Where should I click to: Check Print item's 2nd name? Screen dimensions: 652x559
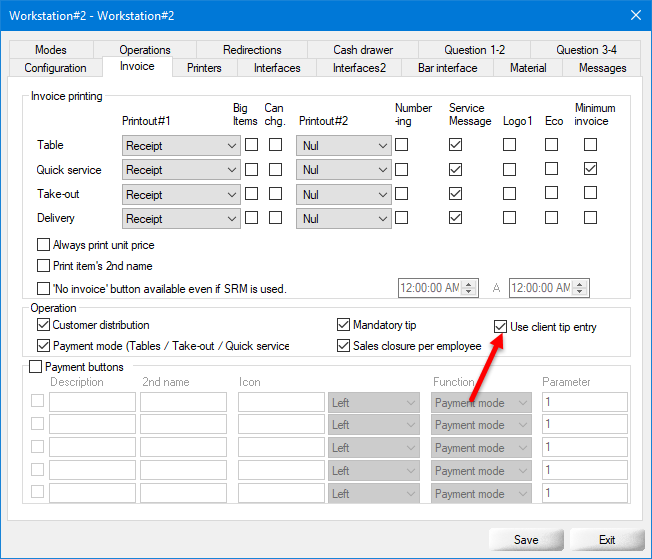pos(43,266)
